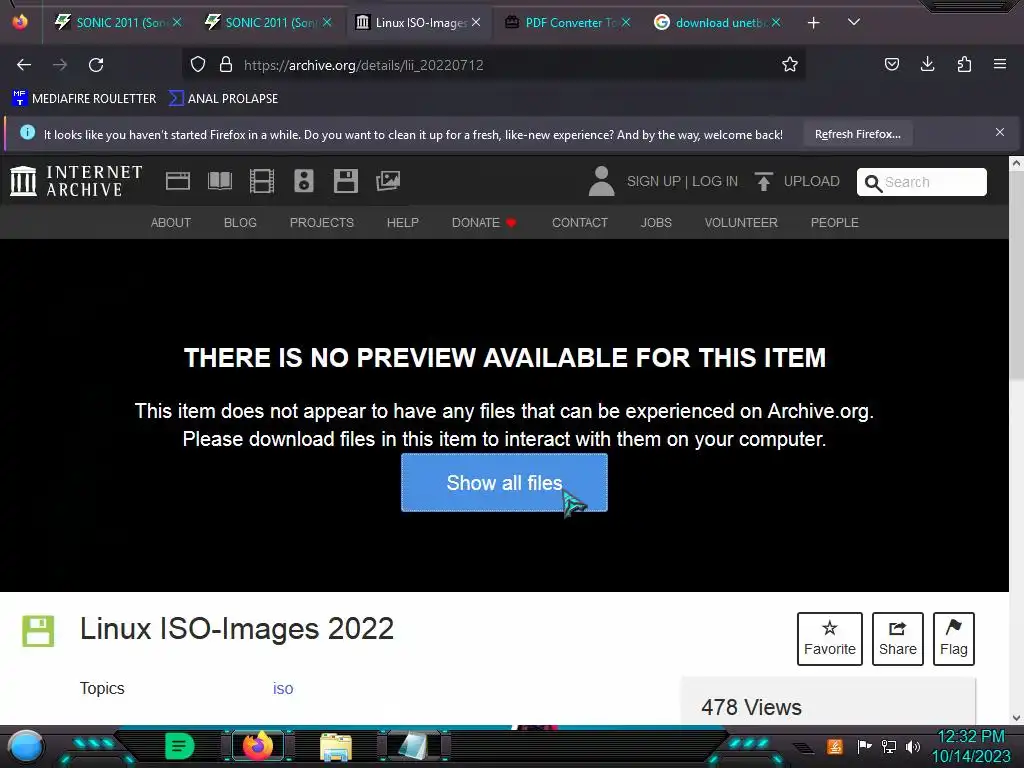Click the UPLOAD link
The width and height of the screenshot is (1024, 768).
click(x=797, y=182)
